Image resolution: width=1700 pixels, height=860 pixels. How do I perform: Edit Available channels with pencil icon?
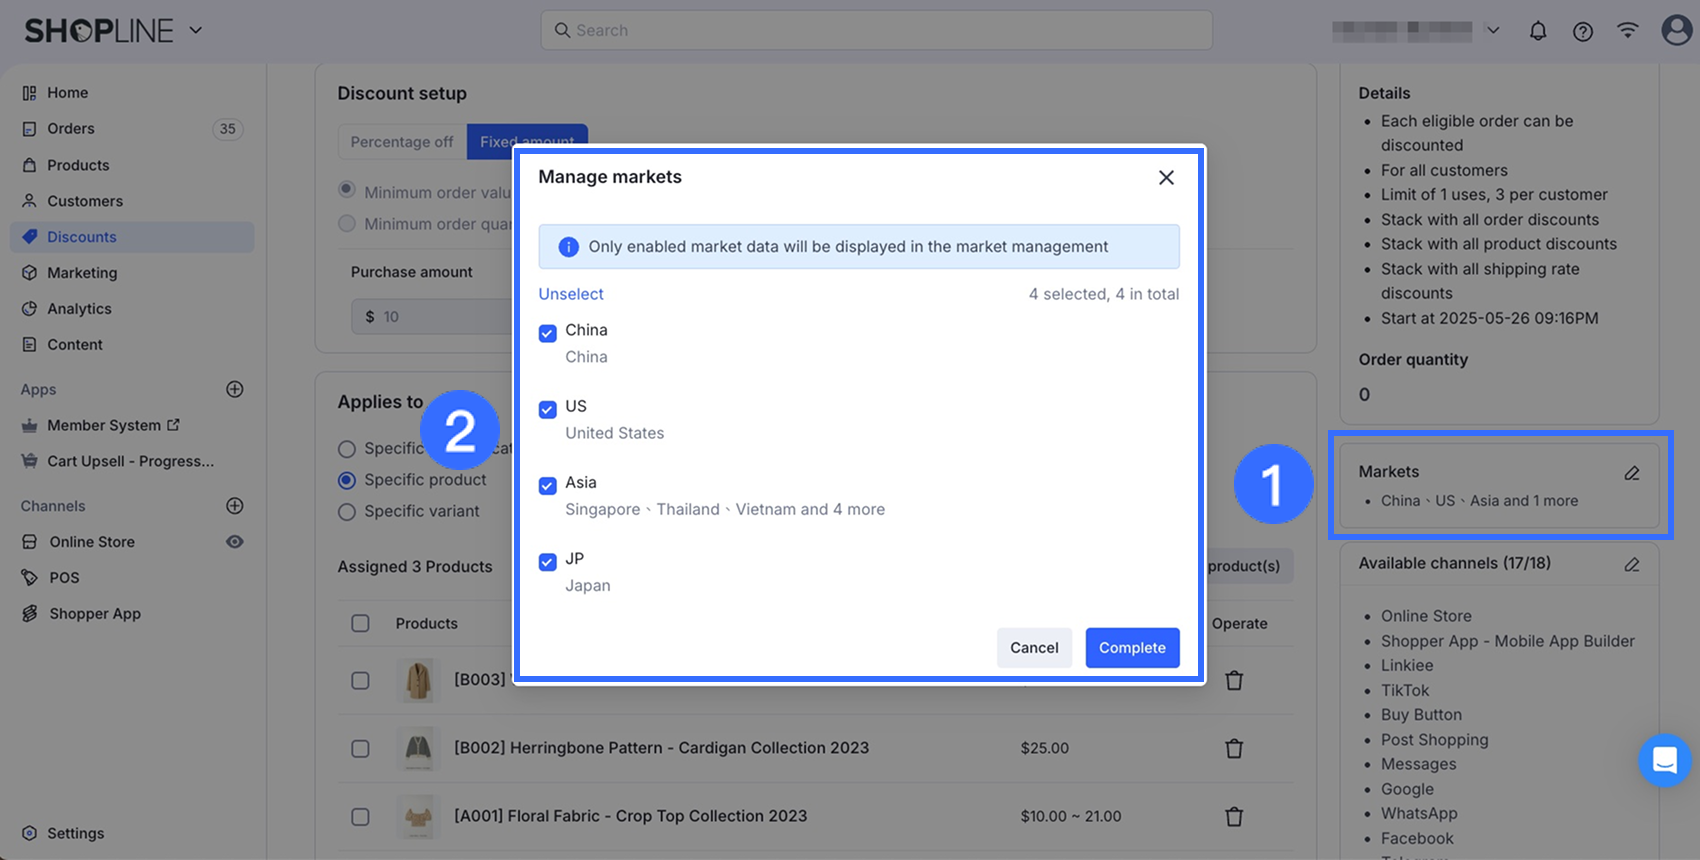(1632, 565)
